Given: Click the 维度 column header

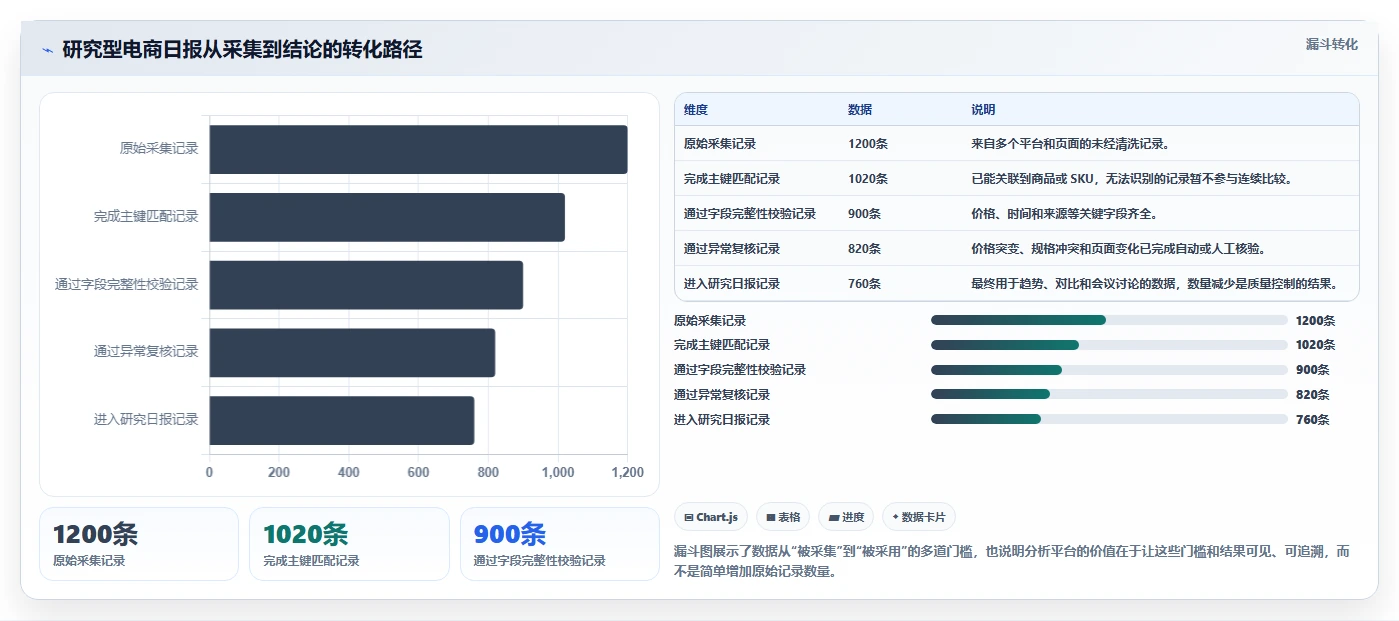Looking at the screenshot, I should point(696,110).
